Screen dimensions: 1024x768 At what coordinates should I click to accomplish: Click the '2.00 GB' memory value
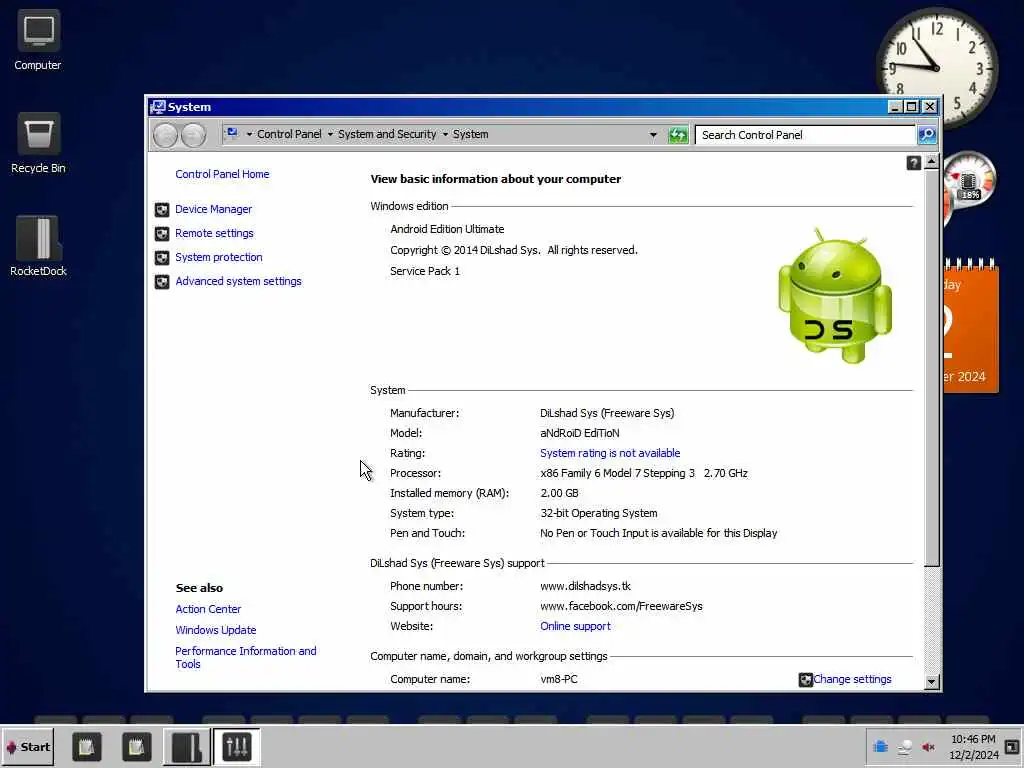point(559,493)
